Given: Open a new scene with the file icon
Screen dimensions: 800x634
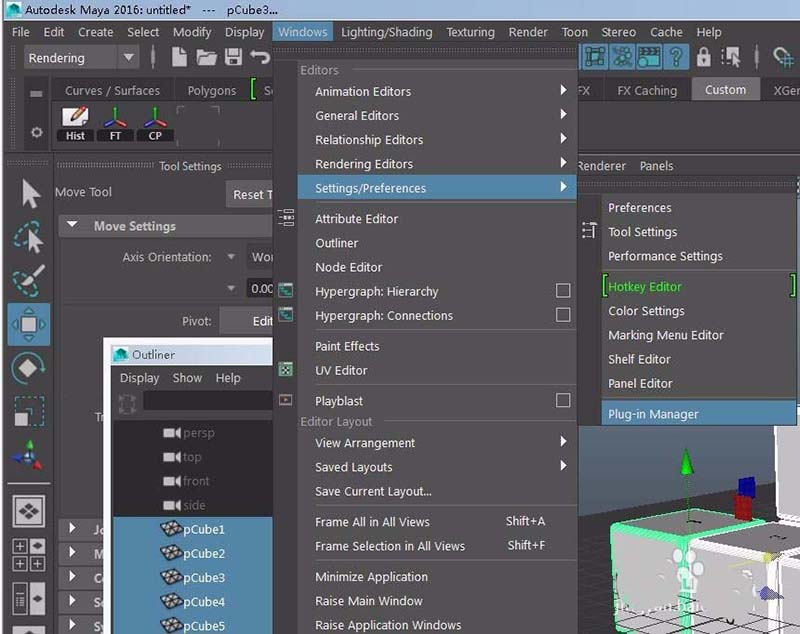Looking at the screenshot, I should pos(178,57).
